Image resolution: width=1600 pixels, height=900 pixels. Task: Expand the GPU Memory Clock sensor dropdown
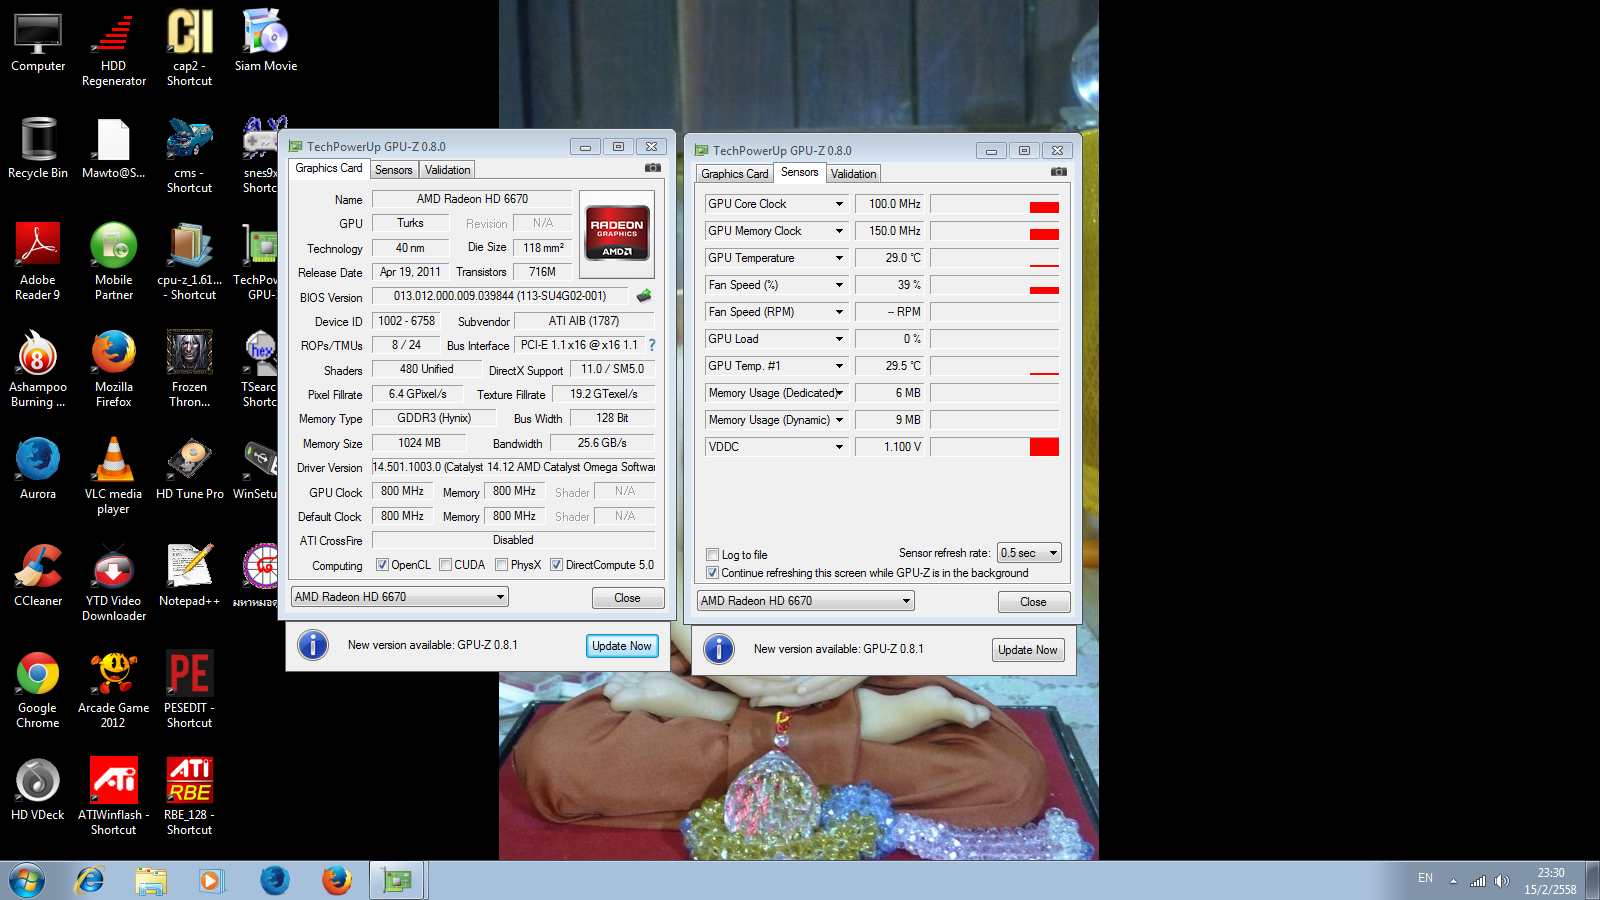pos(839,231)
